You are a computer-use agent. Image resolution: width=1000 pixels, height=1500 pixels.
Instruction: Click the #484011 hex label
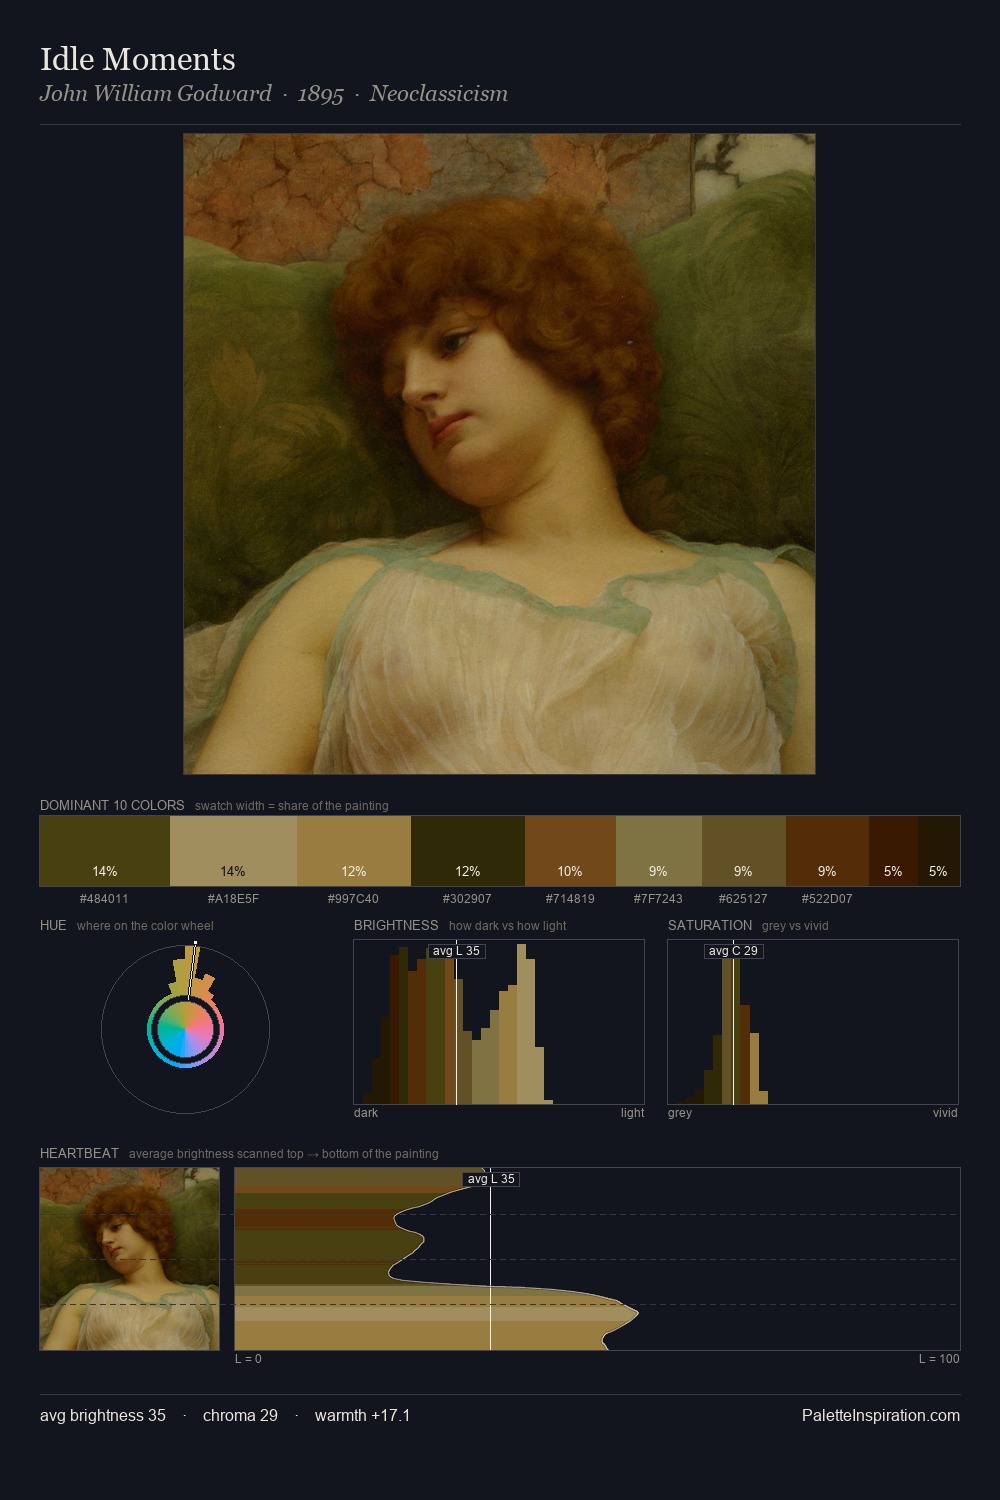click(105, 899)
